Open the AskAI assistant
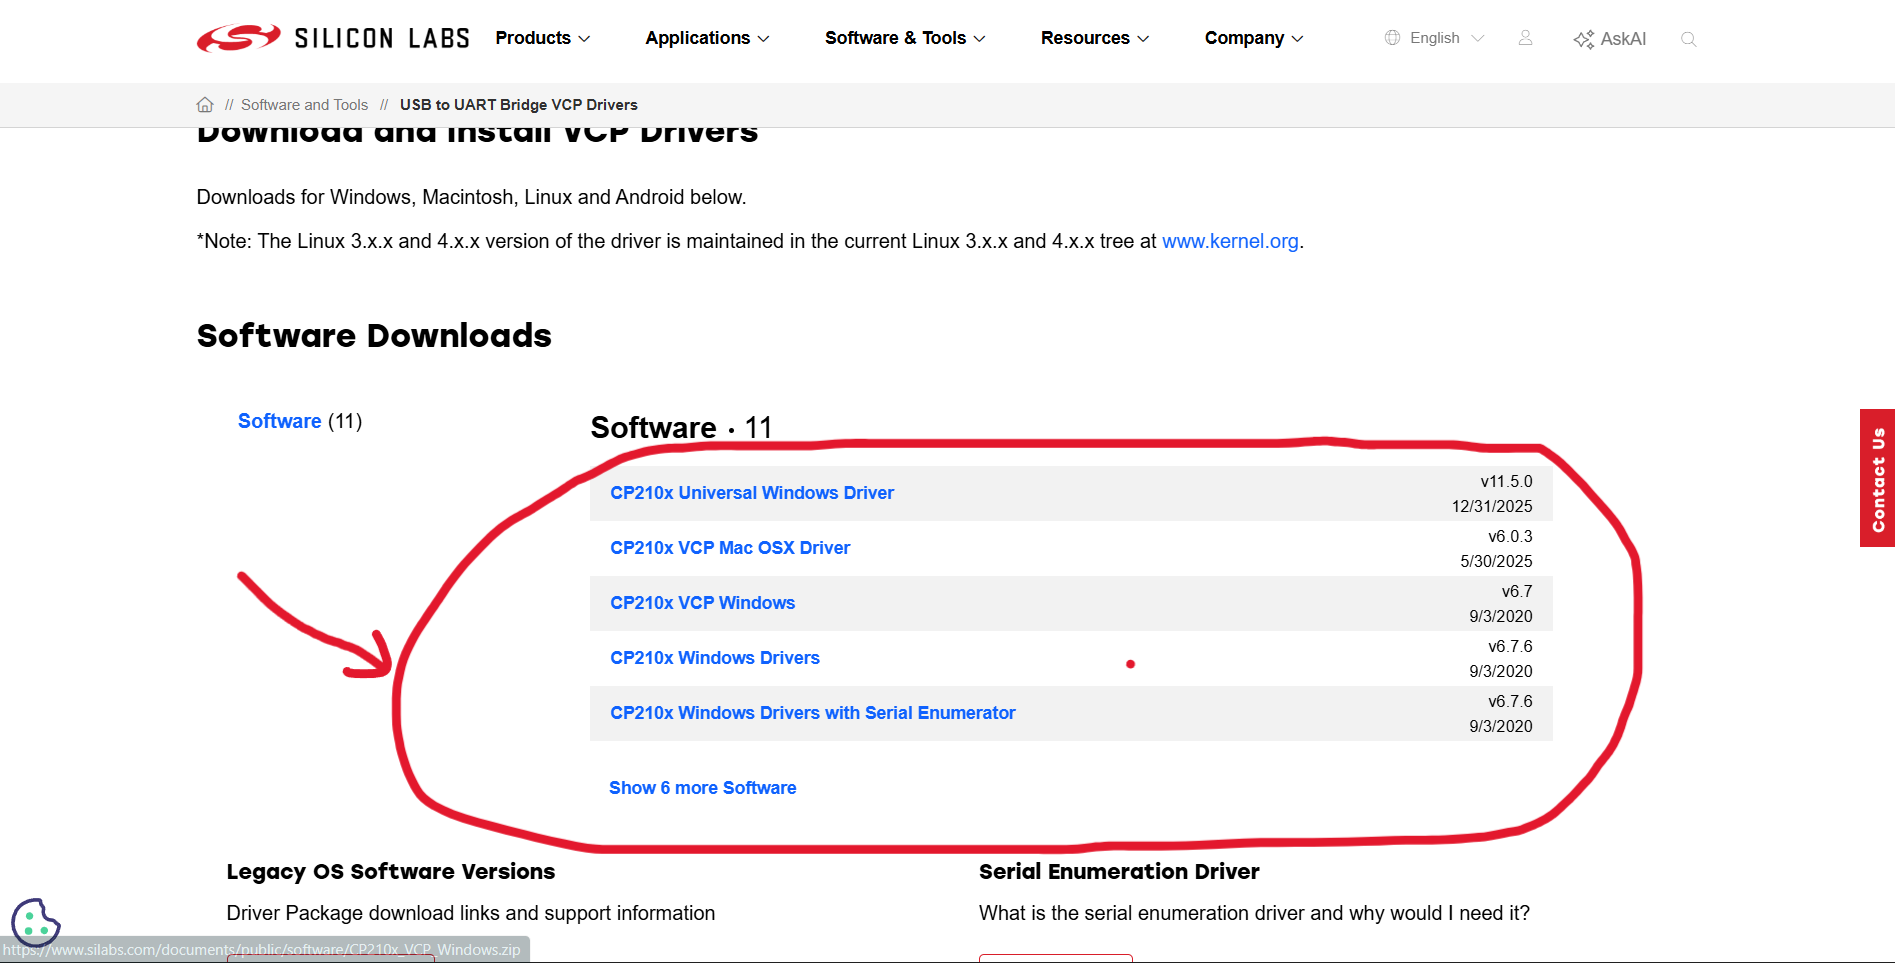This screenshot has height=963, width=1895. [x=1610, y=39]
